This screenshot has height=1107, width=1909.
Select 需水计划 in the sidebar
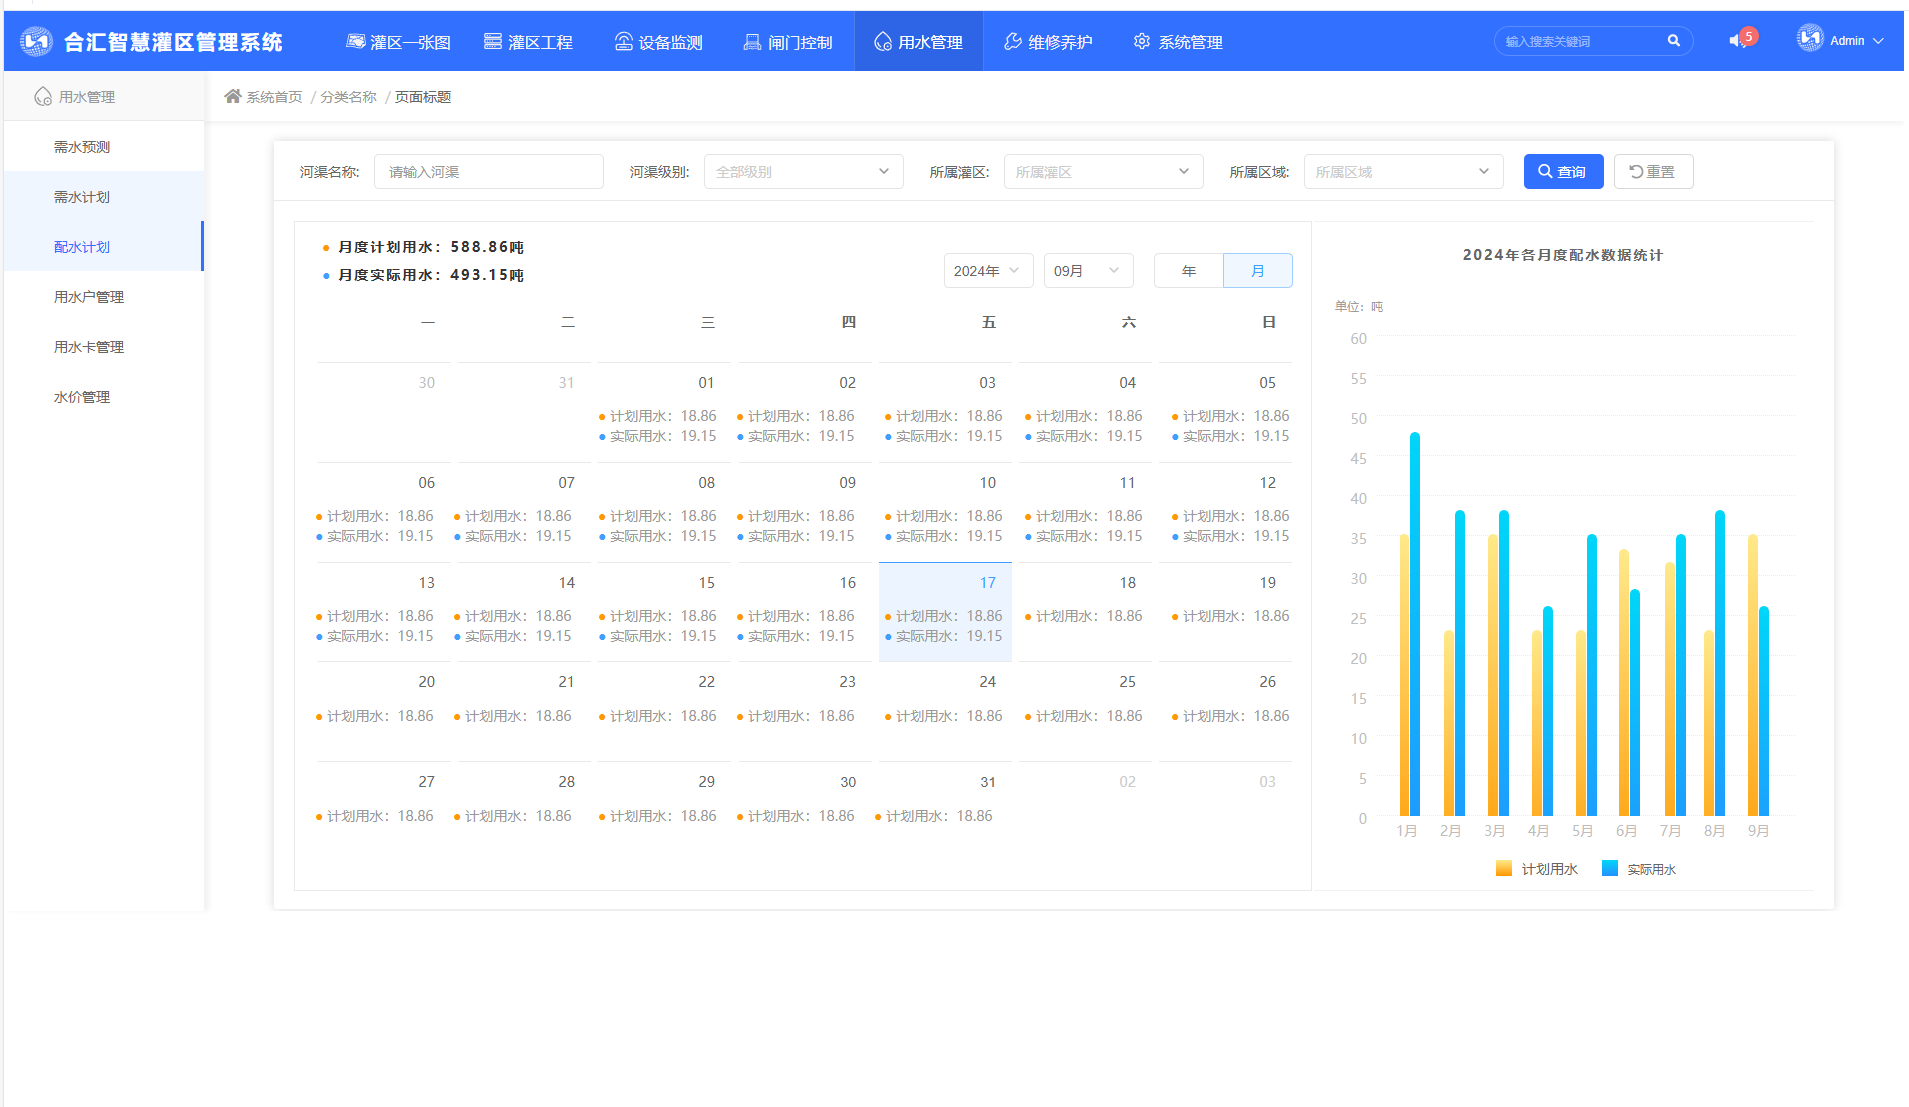click(82, 197)
